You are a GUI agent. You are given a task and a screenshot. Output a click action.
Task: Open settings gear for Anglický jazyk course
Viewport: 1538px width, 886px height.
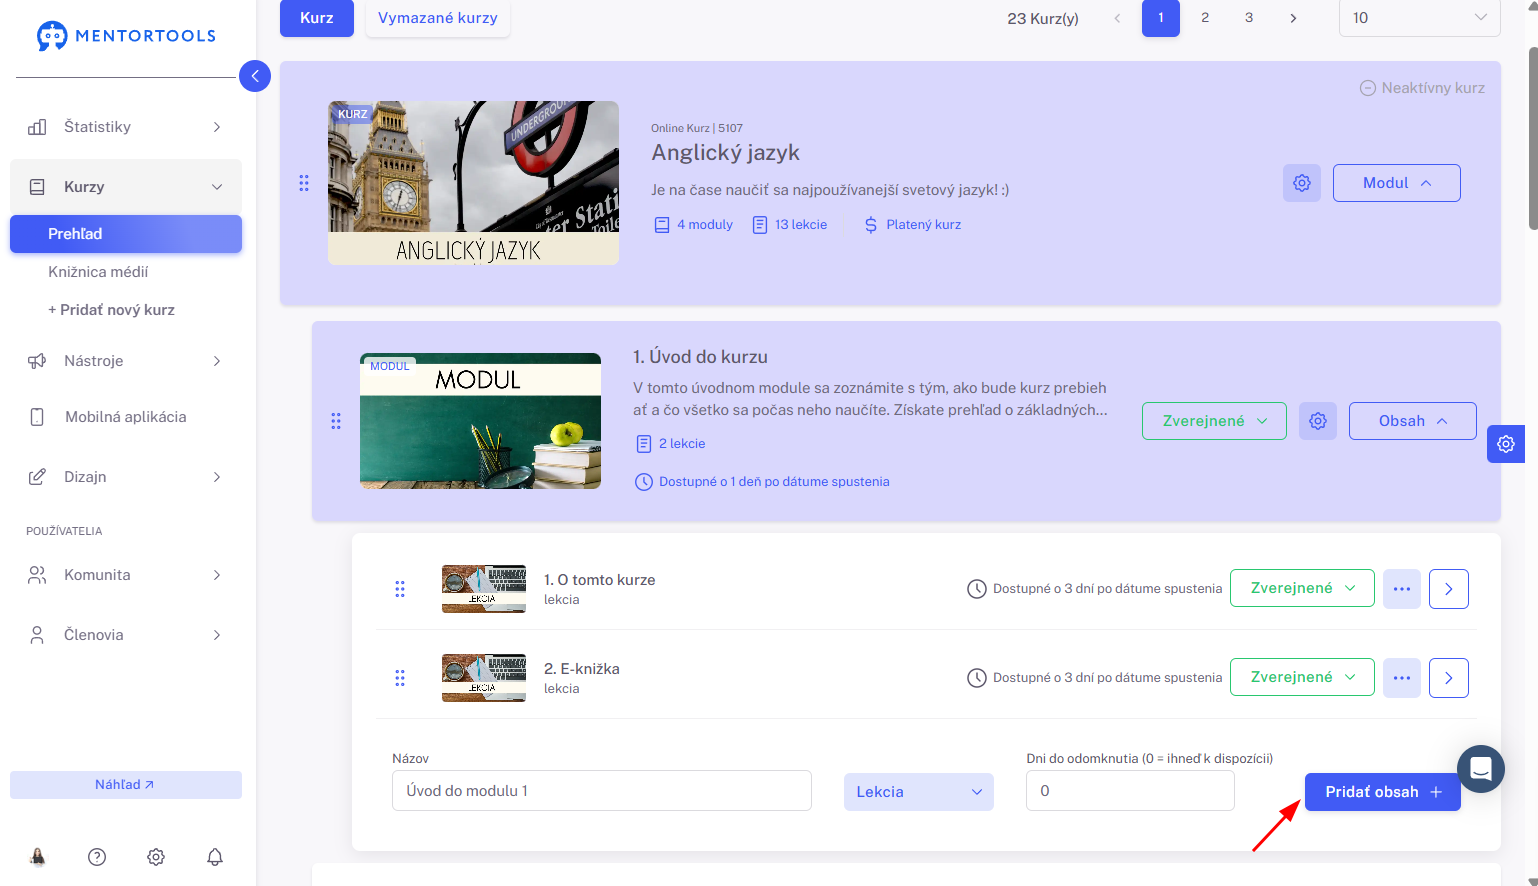click(1301, 183)
